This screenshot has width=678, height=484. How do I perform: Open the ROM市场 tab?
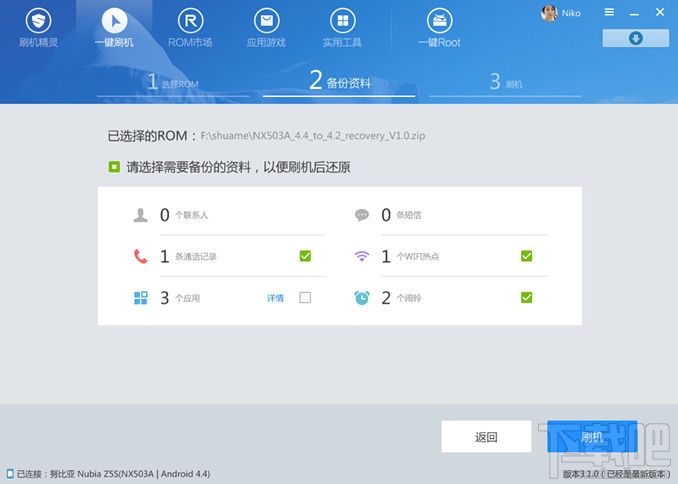[190, 28]
